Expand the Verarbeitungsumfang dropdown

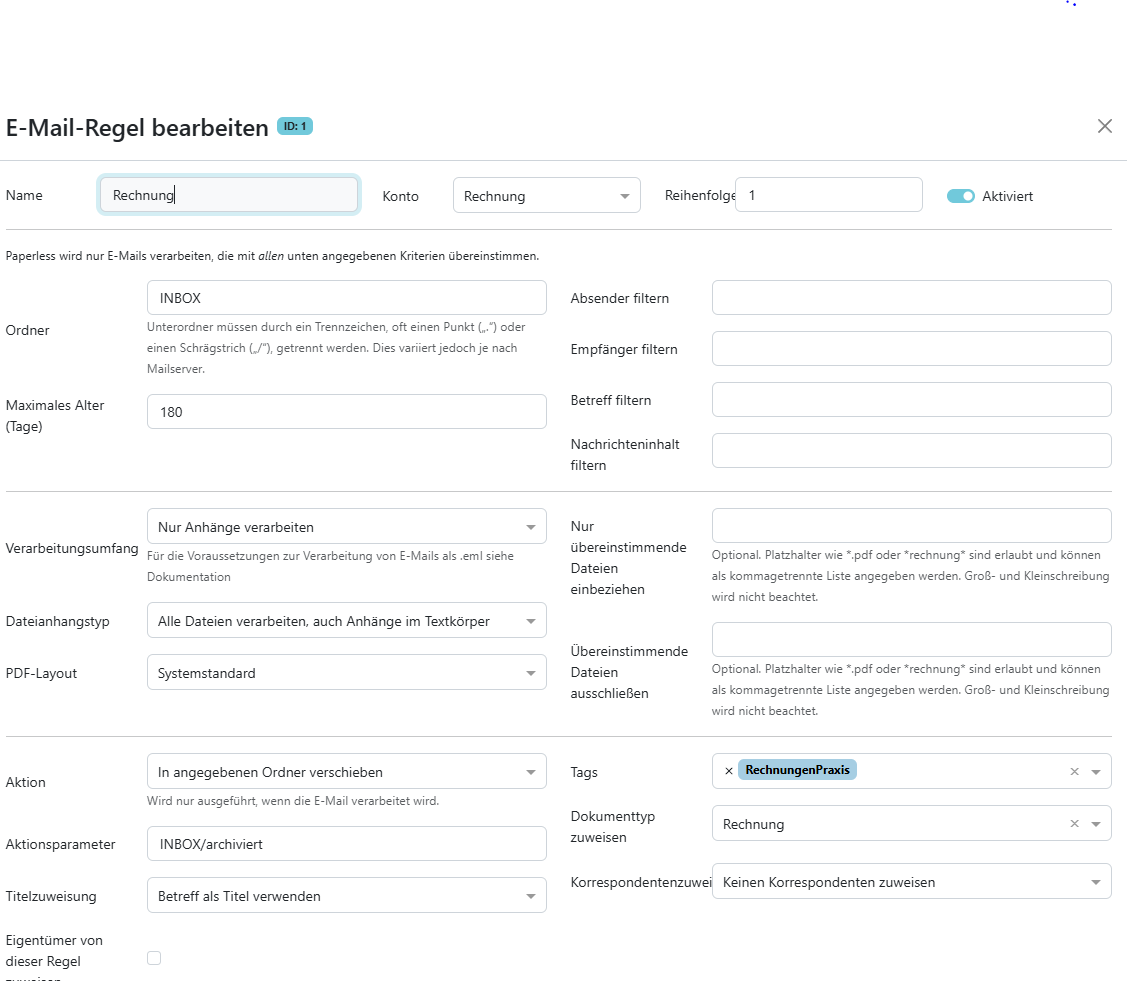pos(346,527)
